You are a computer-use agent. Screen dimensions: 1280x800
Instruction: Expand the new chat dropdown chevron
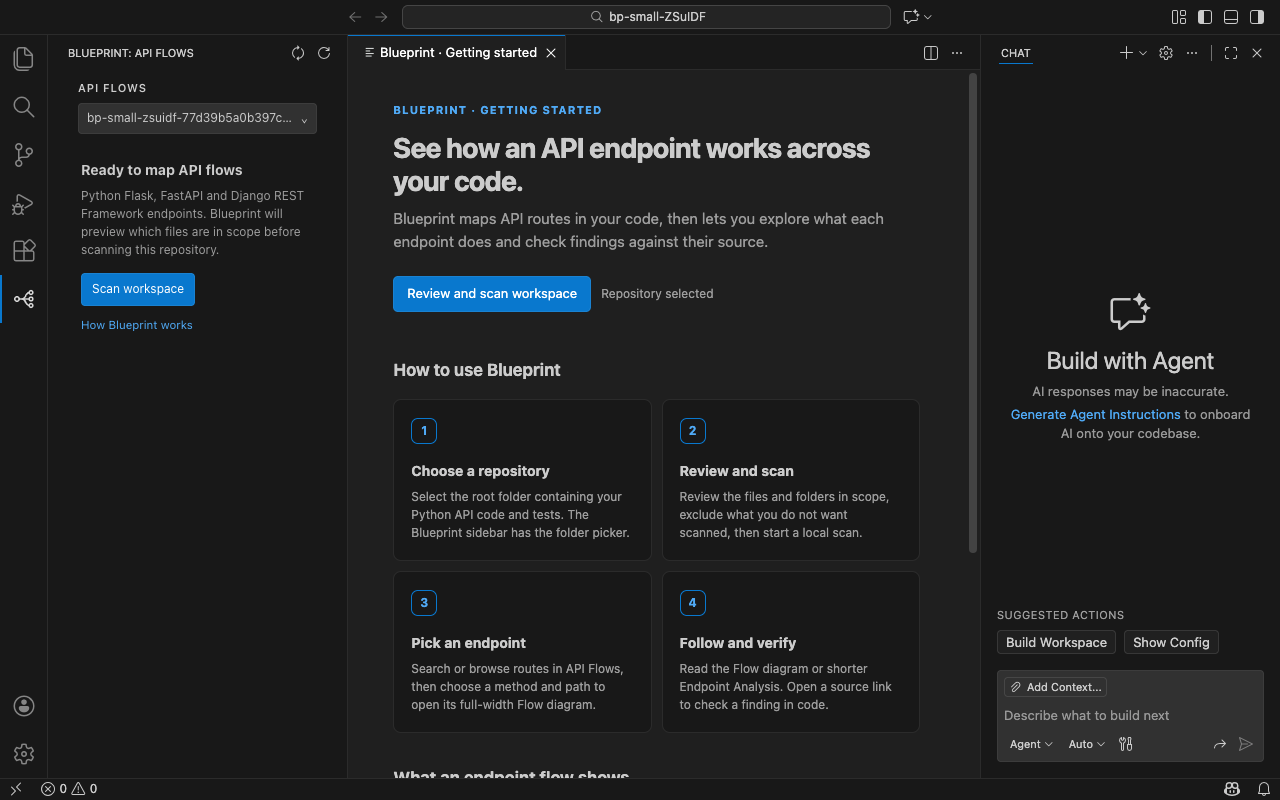[1143, 53]
